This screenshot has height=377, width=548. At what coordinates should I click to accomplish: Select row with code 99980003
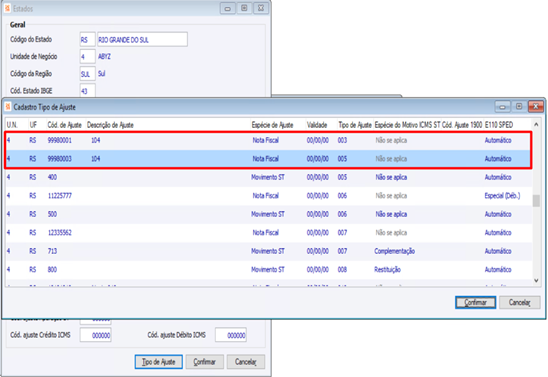(x=268, y=159)
